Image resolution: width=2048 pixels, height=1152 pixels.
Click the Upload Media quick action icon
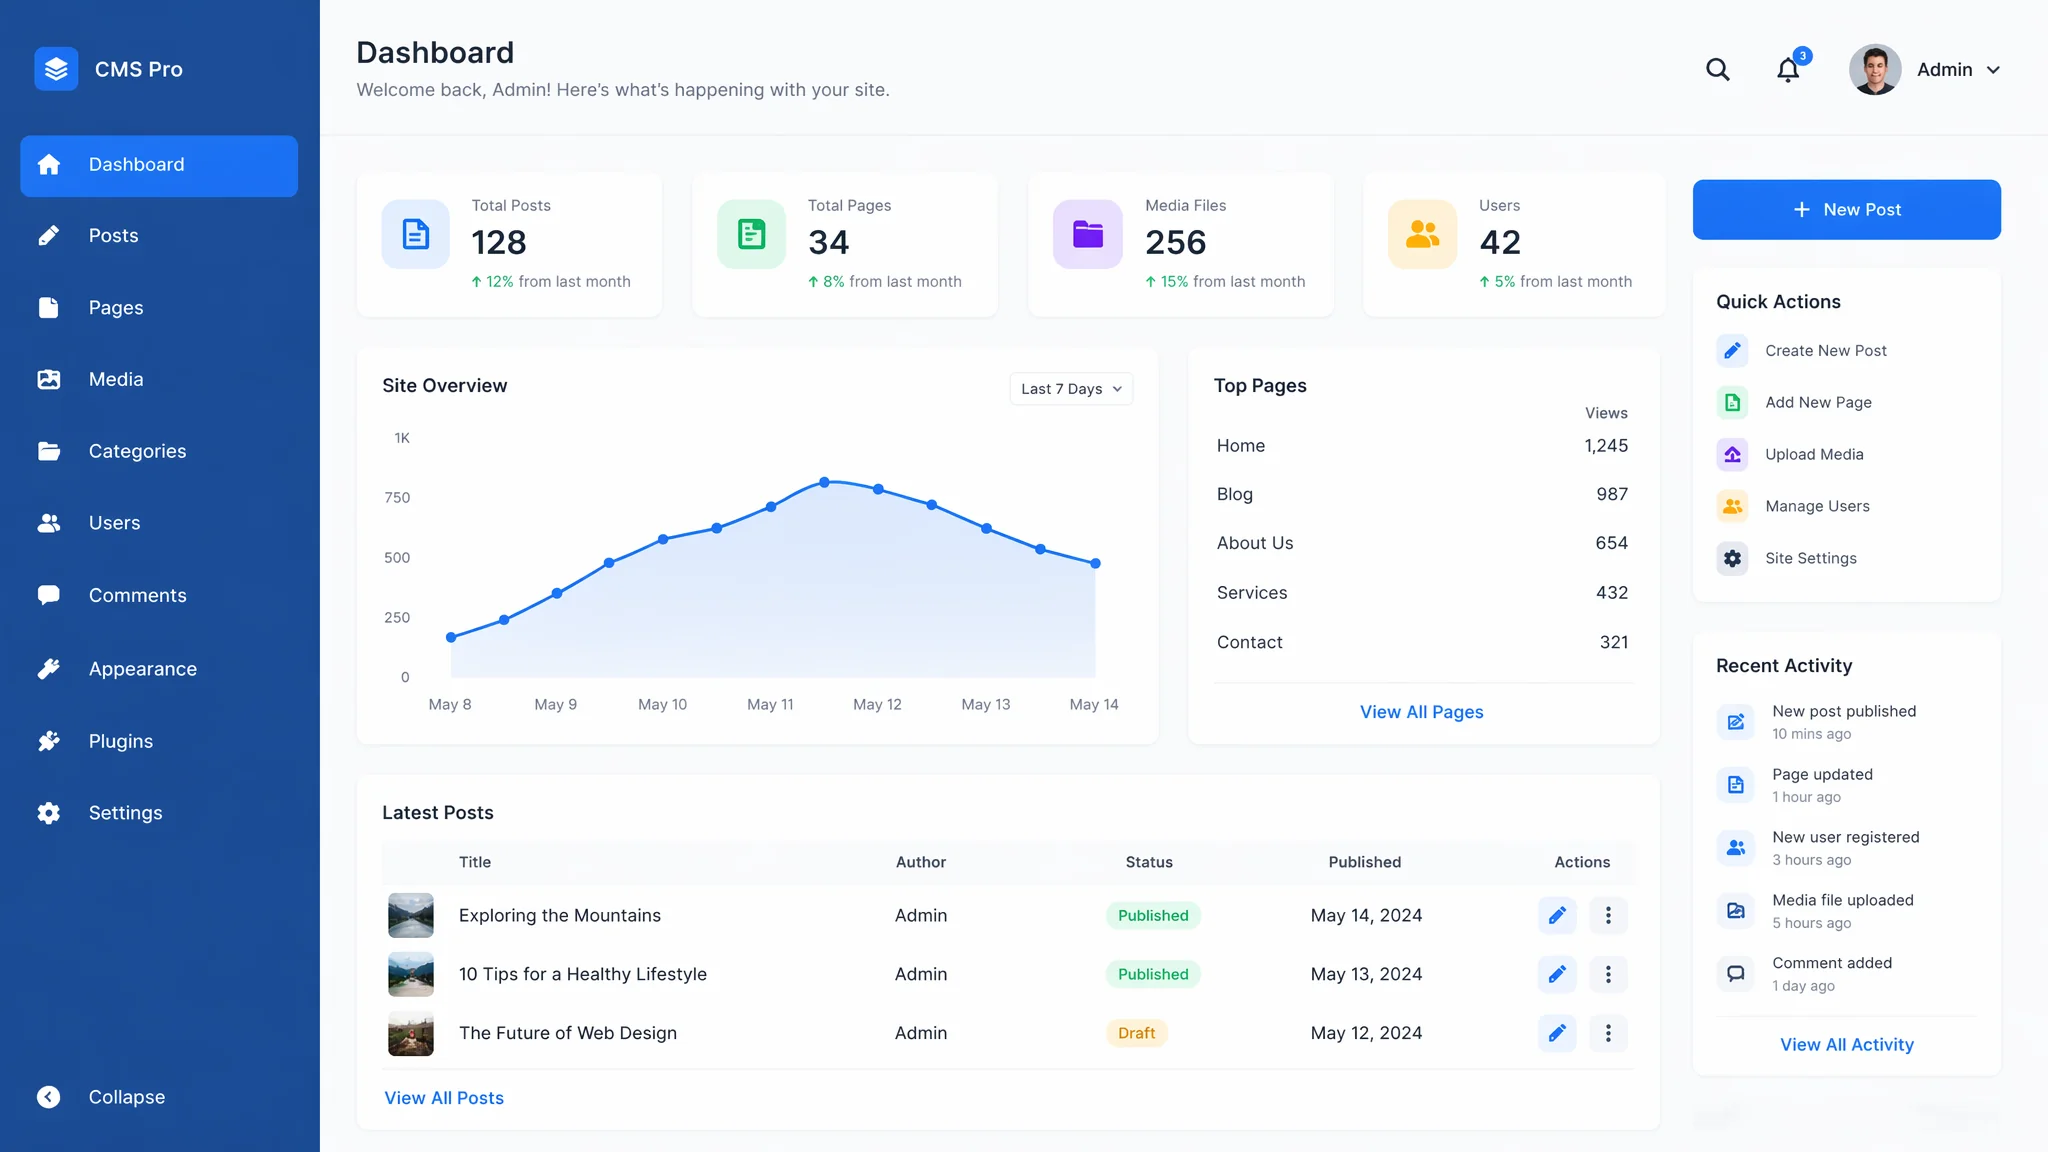(x=1733, y=454)
